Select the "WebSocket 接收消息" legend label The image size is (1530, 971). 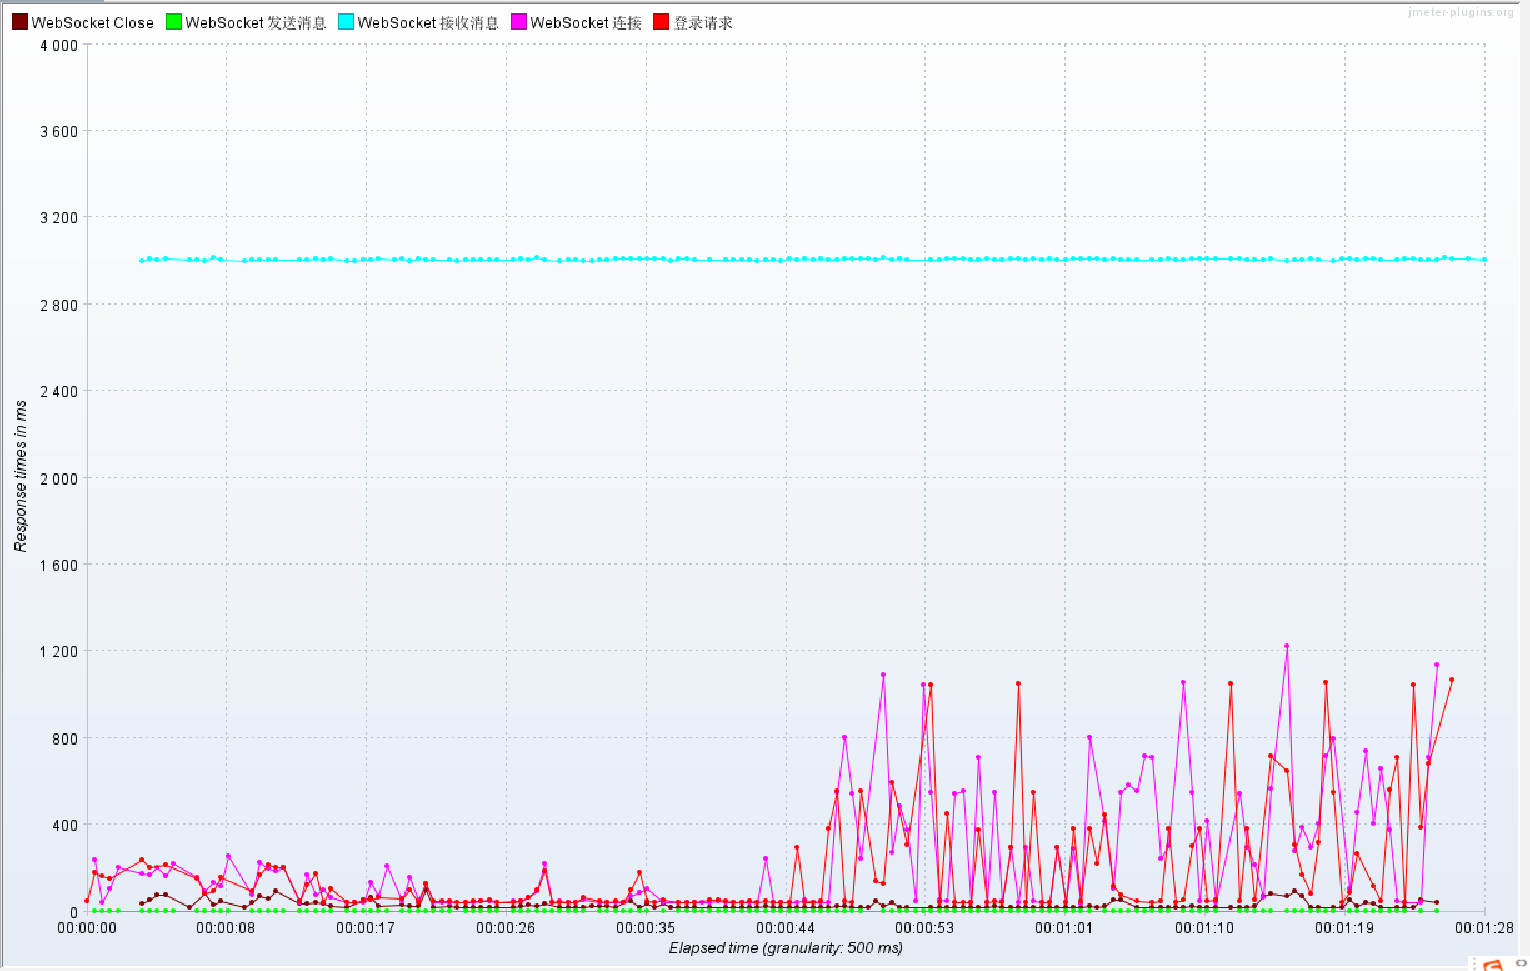(x=428, y=22)
